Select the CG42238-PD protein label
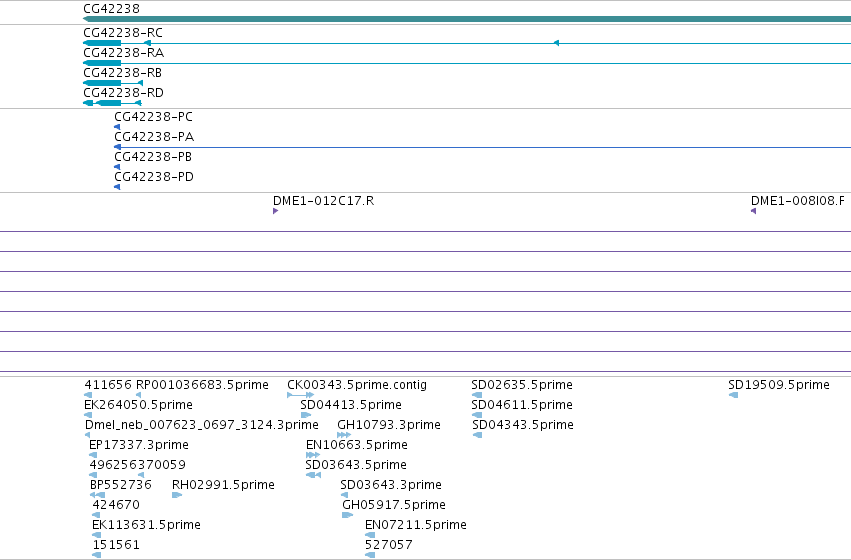The image size is (851, 560). [154, 177]
